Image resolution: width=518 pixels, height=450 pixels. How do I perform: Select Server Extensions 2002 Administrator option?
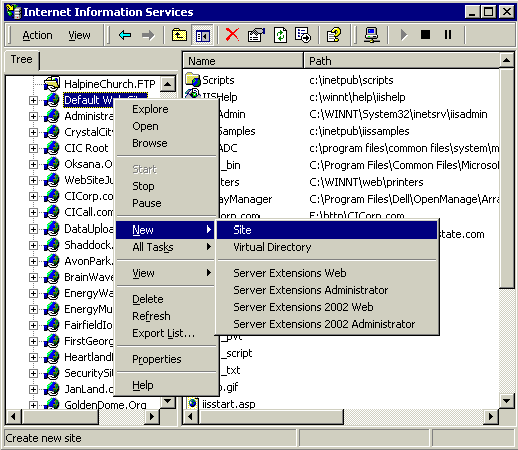327,324
